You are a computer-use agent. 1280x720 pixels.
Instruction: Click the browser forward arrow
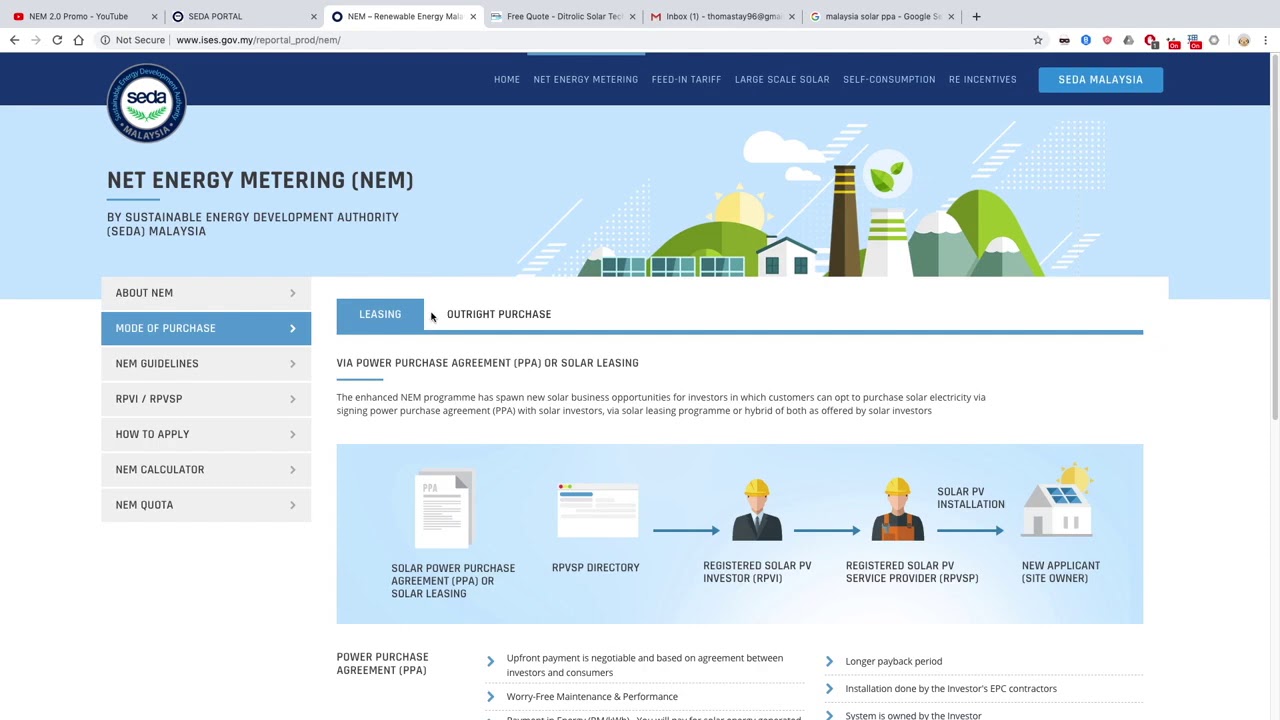36,40
